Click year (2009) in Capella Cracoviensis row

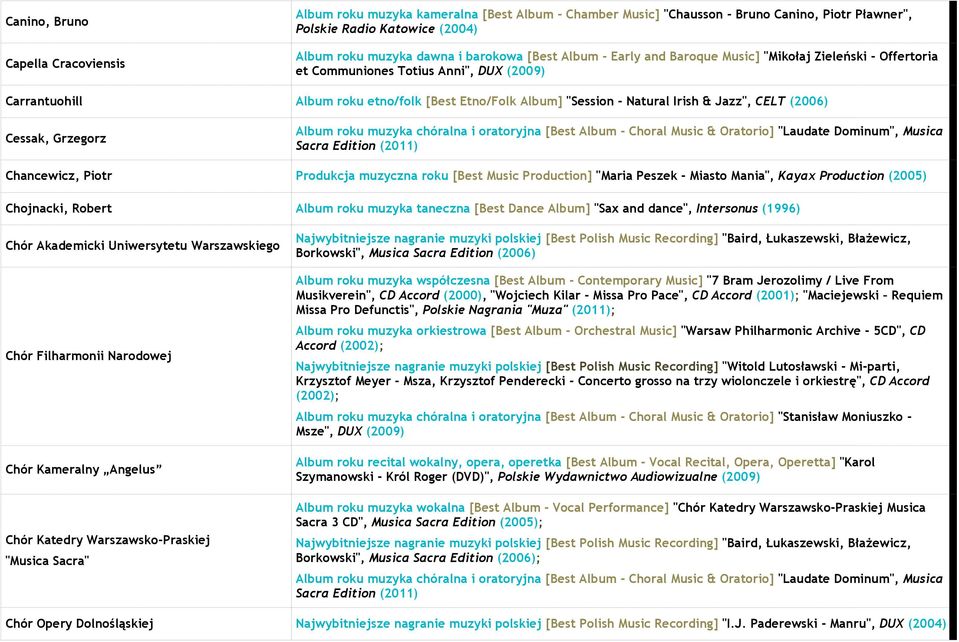526,71
